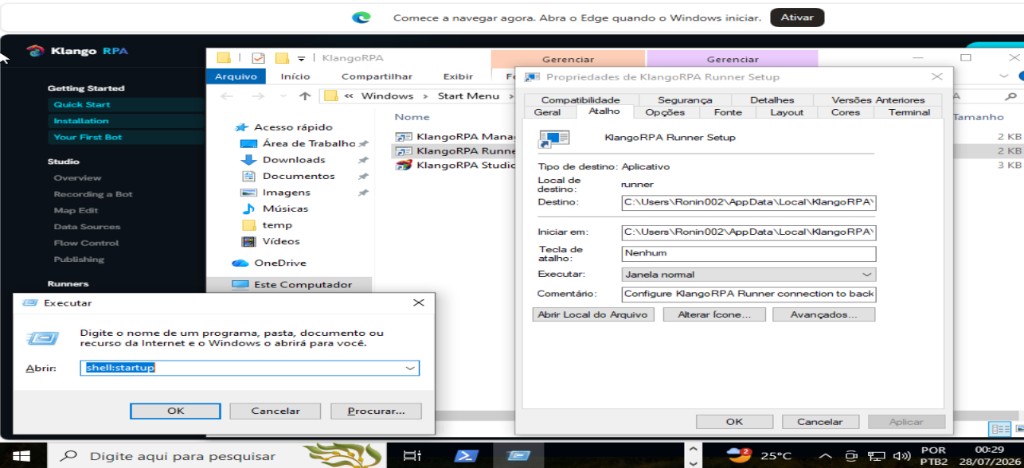Open the Compartilhar ribbon tab
This screenshot has width=1024, height=468.
376,76
